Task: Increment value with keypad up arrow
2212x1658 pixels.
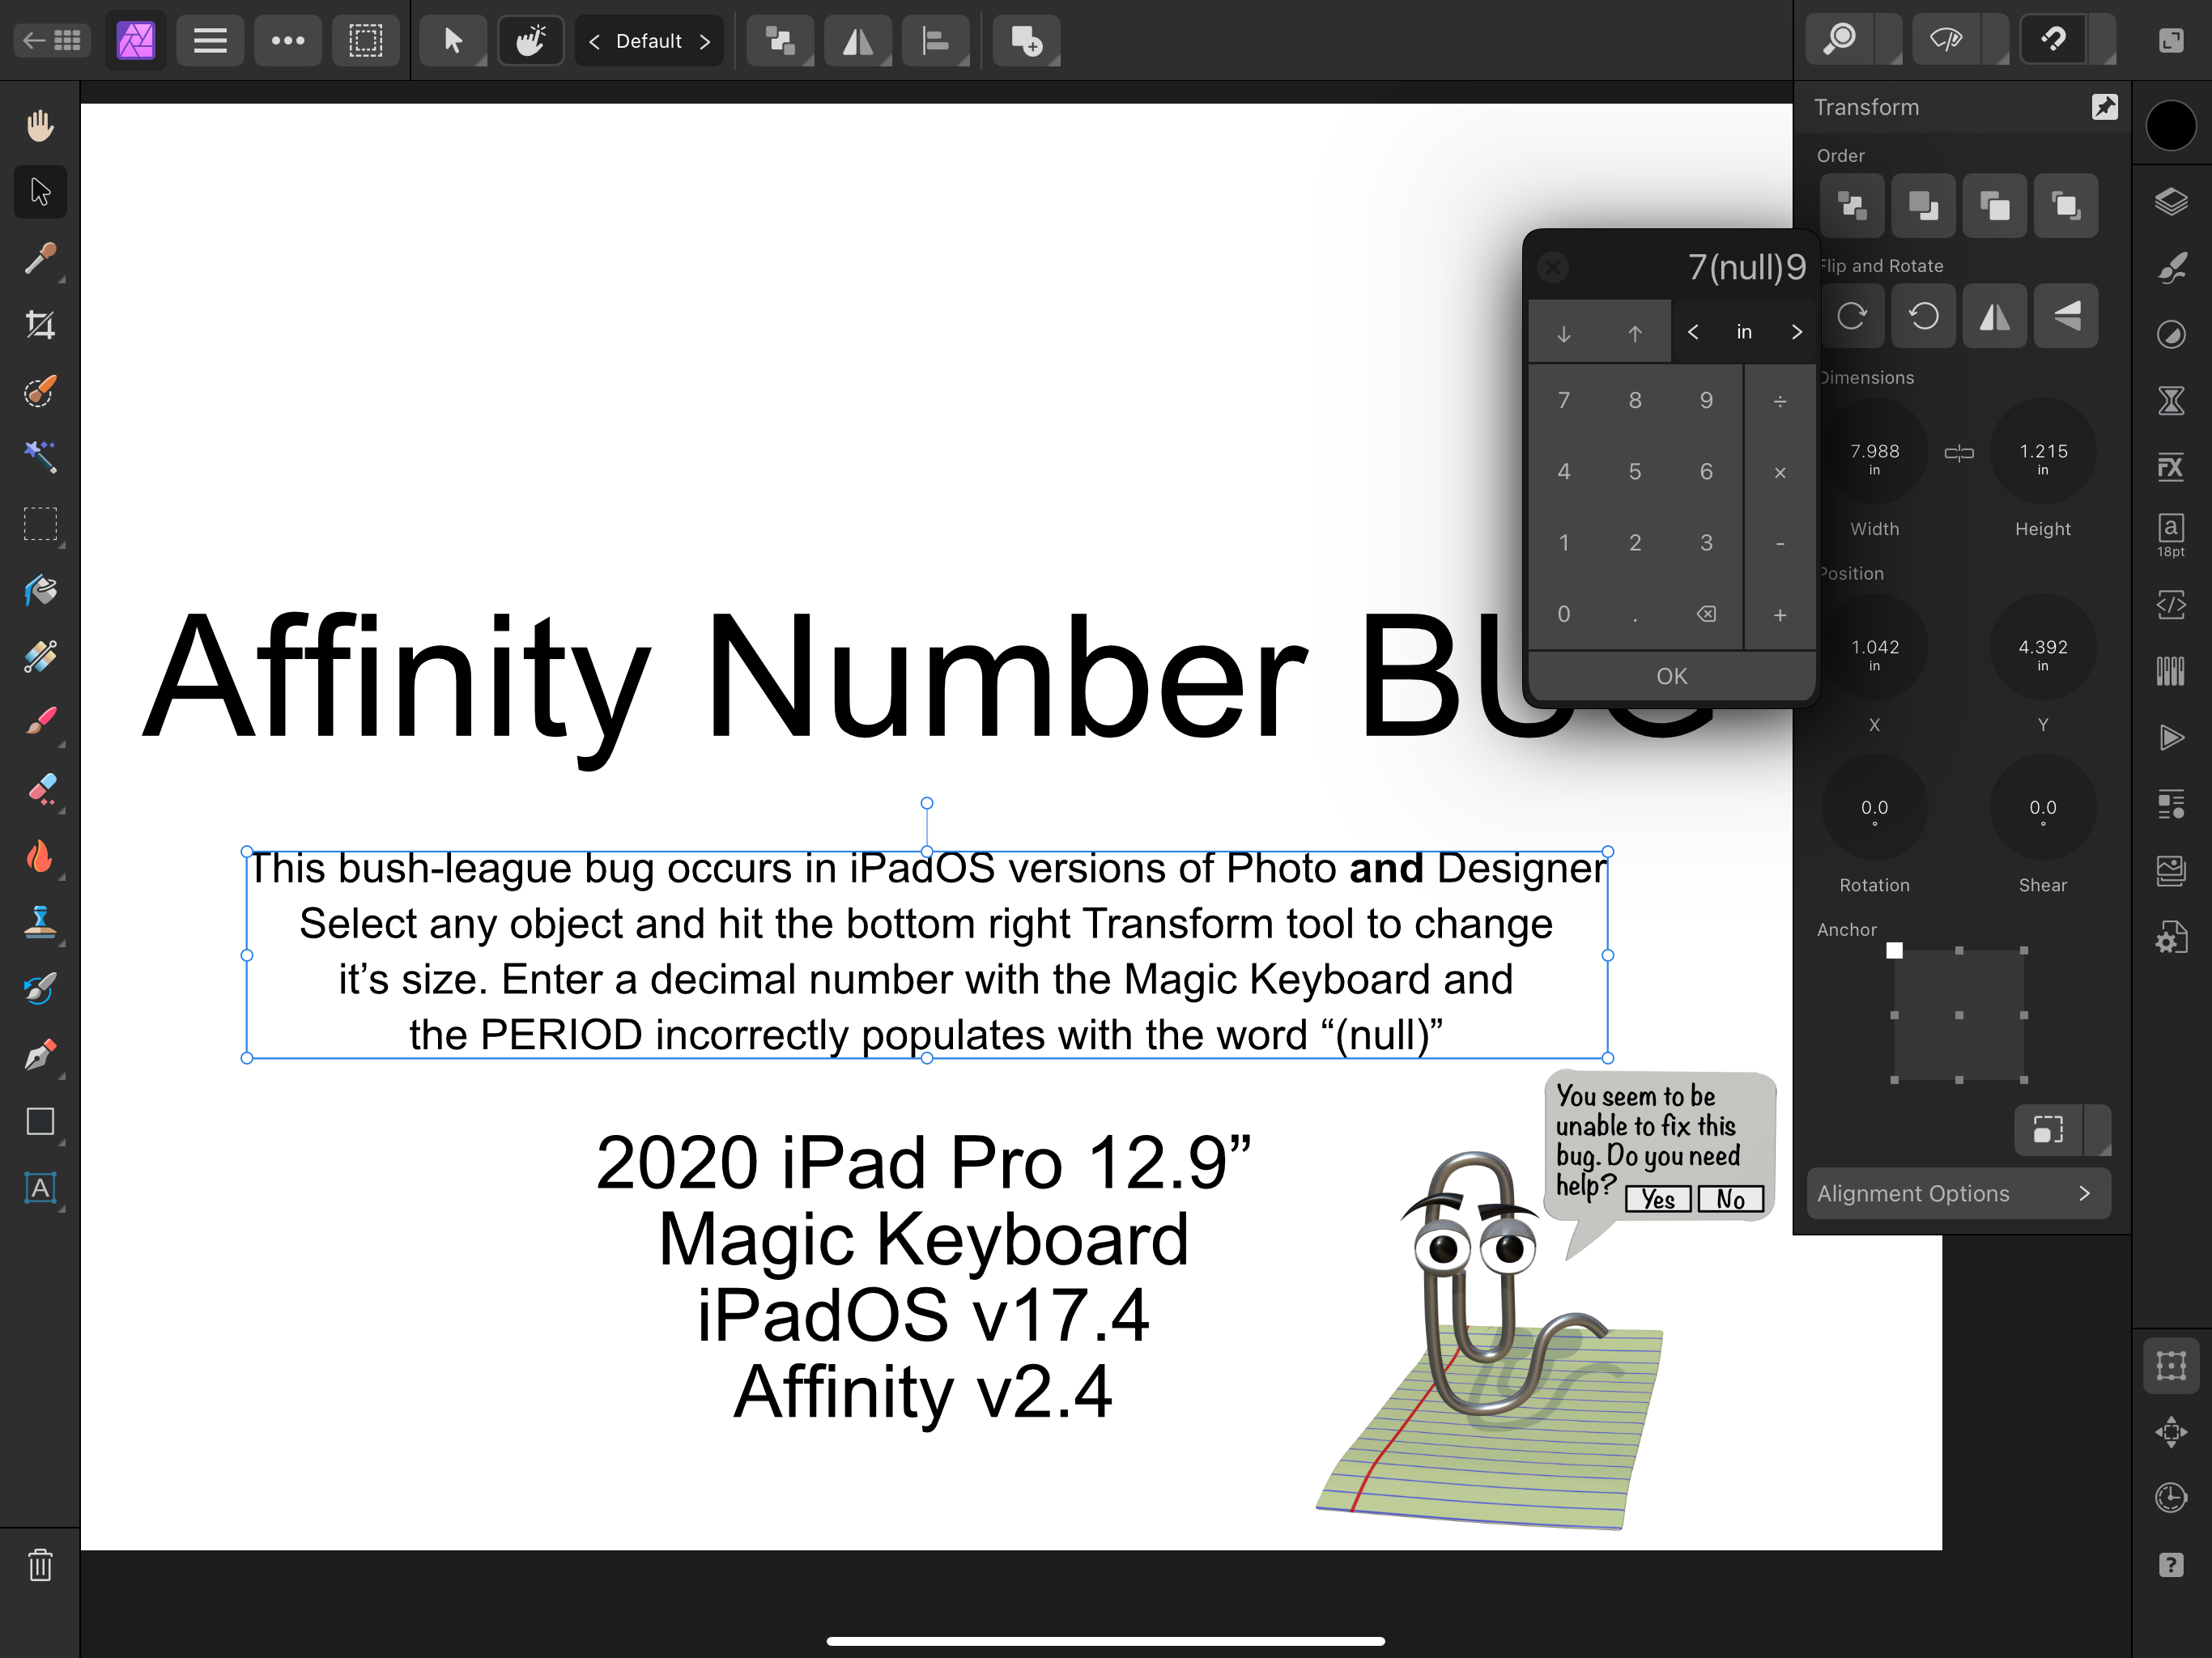Action: (x=1635, y=333)
